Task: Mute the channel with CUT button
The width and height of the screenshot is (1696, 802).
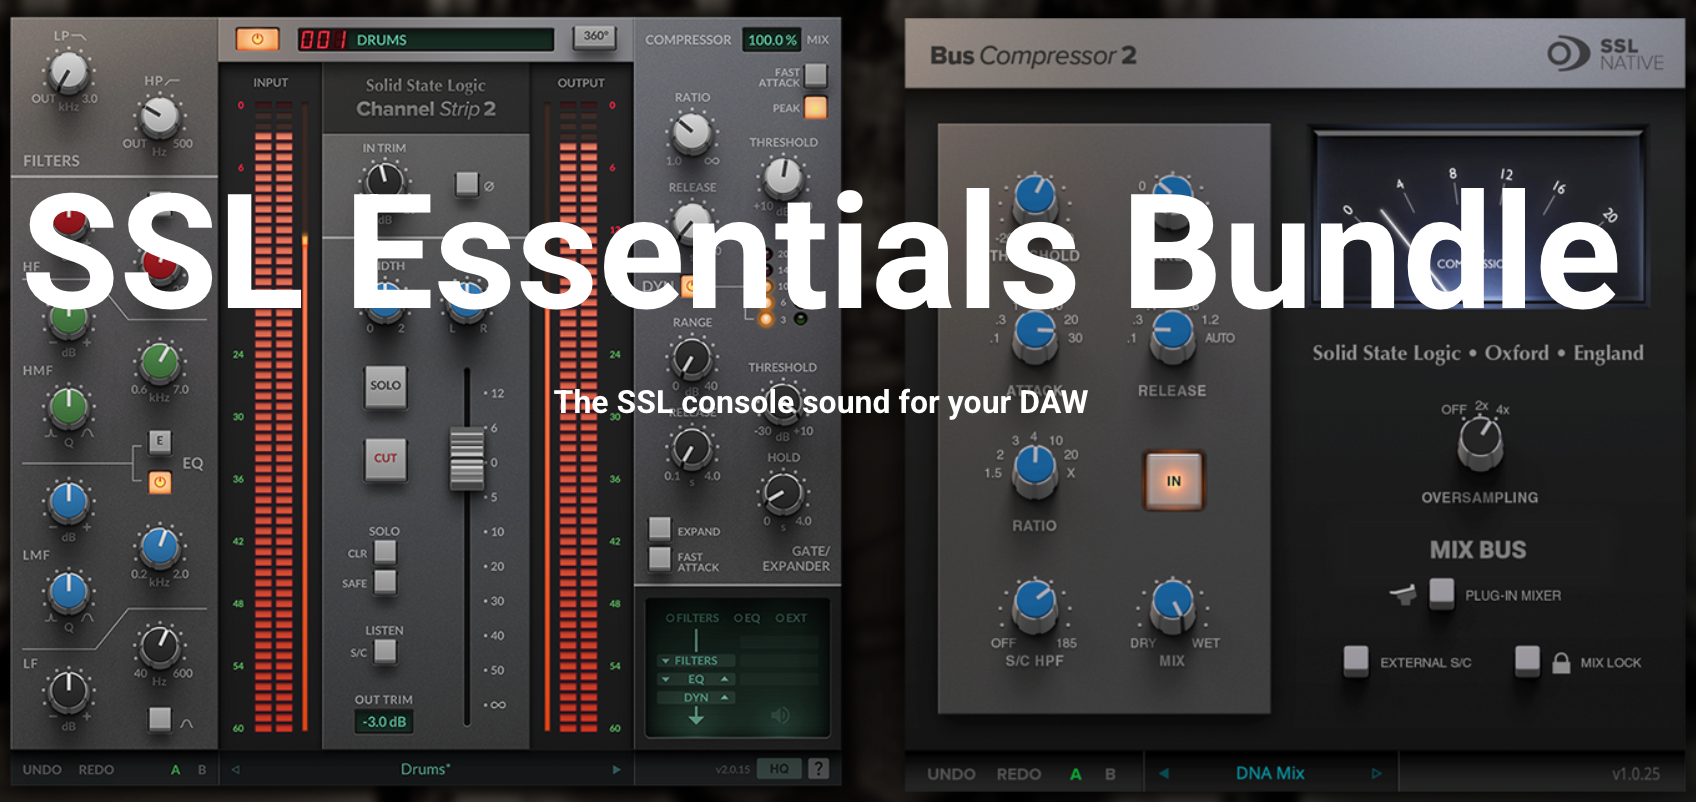Action: [385, 458]
